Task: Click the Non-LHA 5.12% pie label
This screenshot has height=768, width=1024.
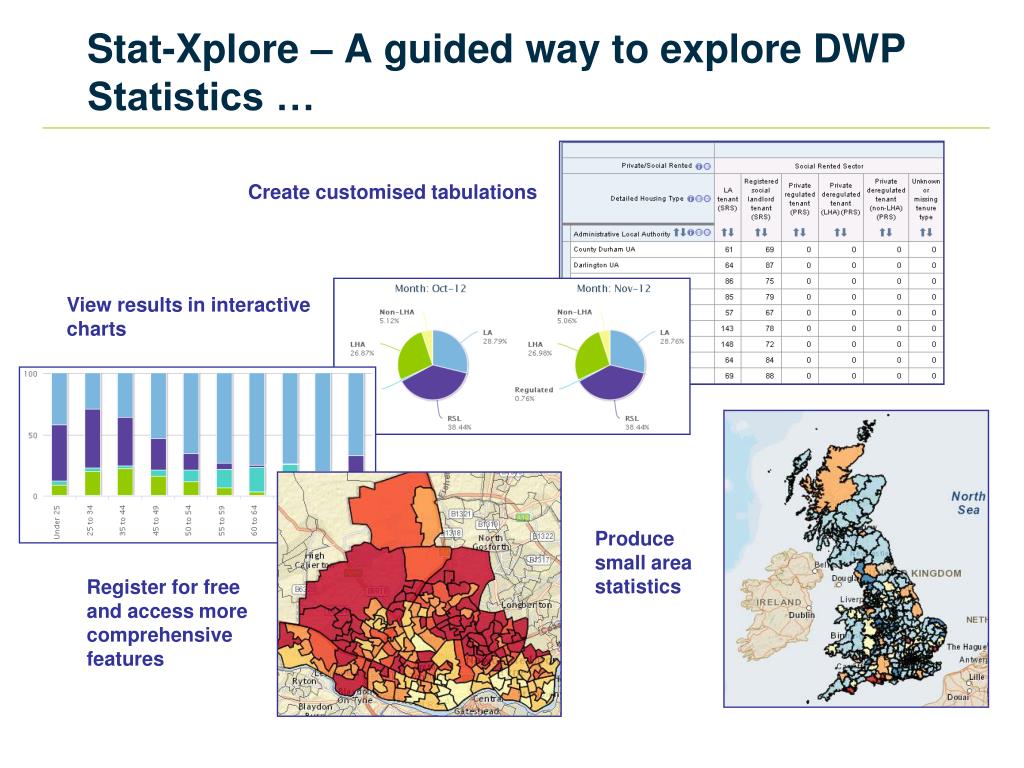Action: [x=396, y=316]
